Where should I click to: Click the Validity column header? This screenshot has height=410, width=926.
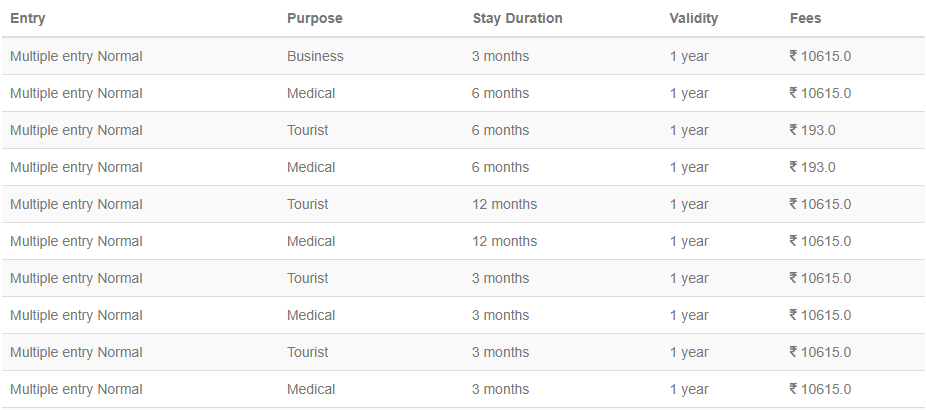693,18
